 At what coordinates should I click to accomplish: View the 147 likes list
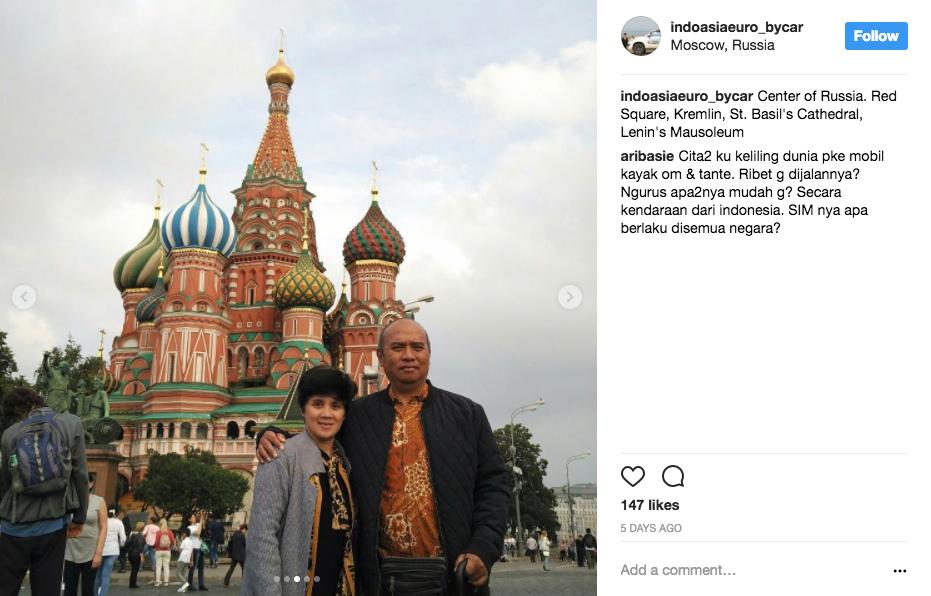tap(650, 505)
